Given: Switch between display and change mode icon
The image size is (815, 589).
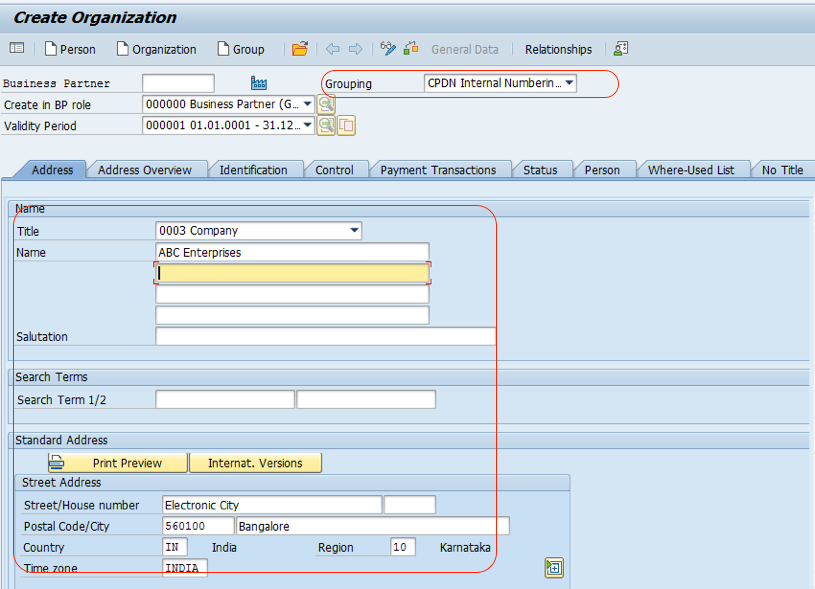Looking at the screenshot, I should (x=388, y=48).
